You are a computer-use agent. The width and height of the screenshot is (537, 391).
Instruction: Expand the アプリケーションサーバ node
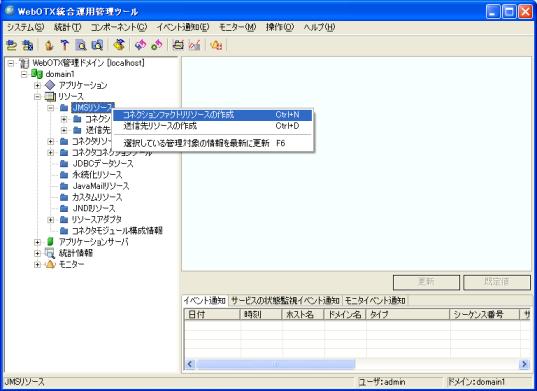pos(37,242)
